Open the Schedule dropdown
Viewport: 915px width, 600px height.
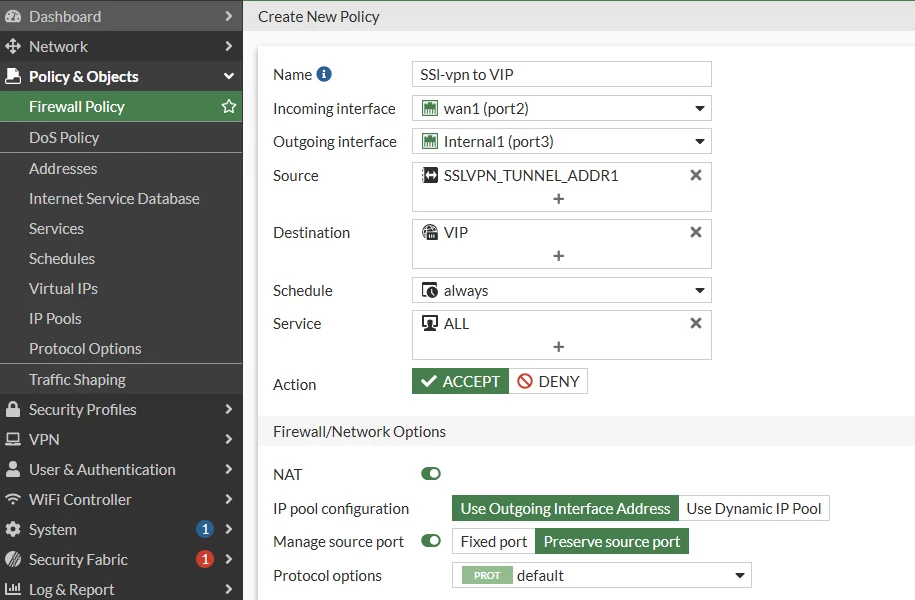click(561, 290)
